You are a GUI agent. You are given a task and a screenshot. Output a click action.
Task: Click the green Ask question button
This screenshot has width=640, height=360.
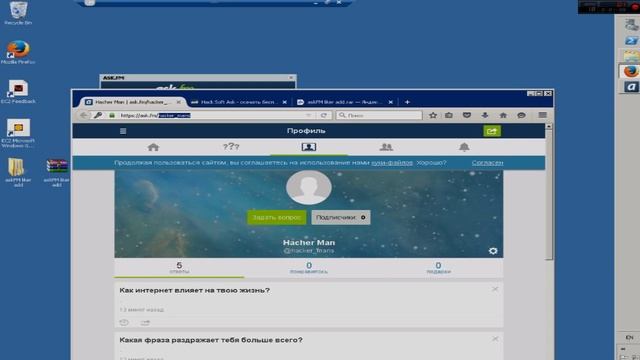pos(276,218)
